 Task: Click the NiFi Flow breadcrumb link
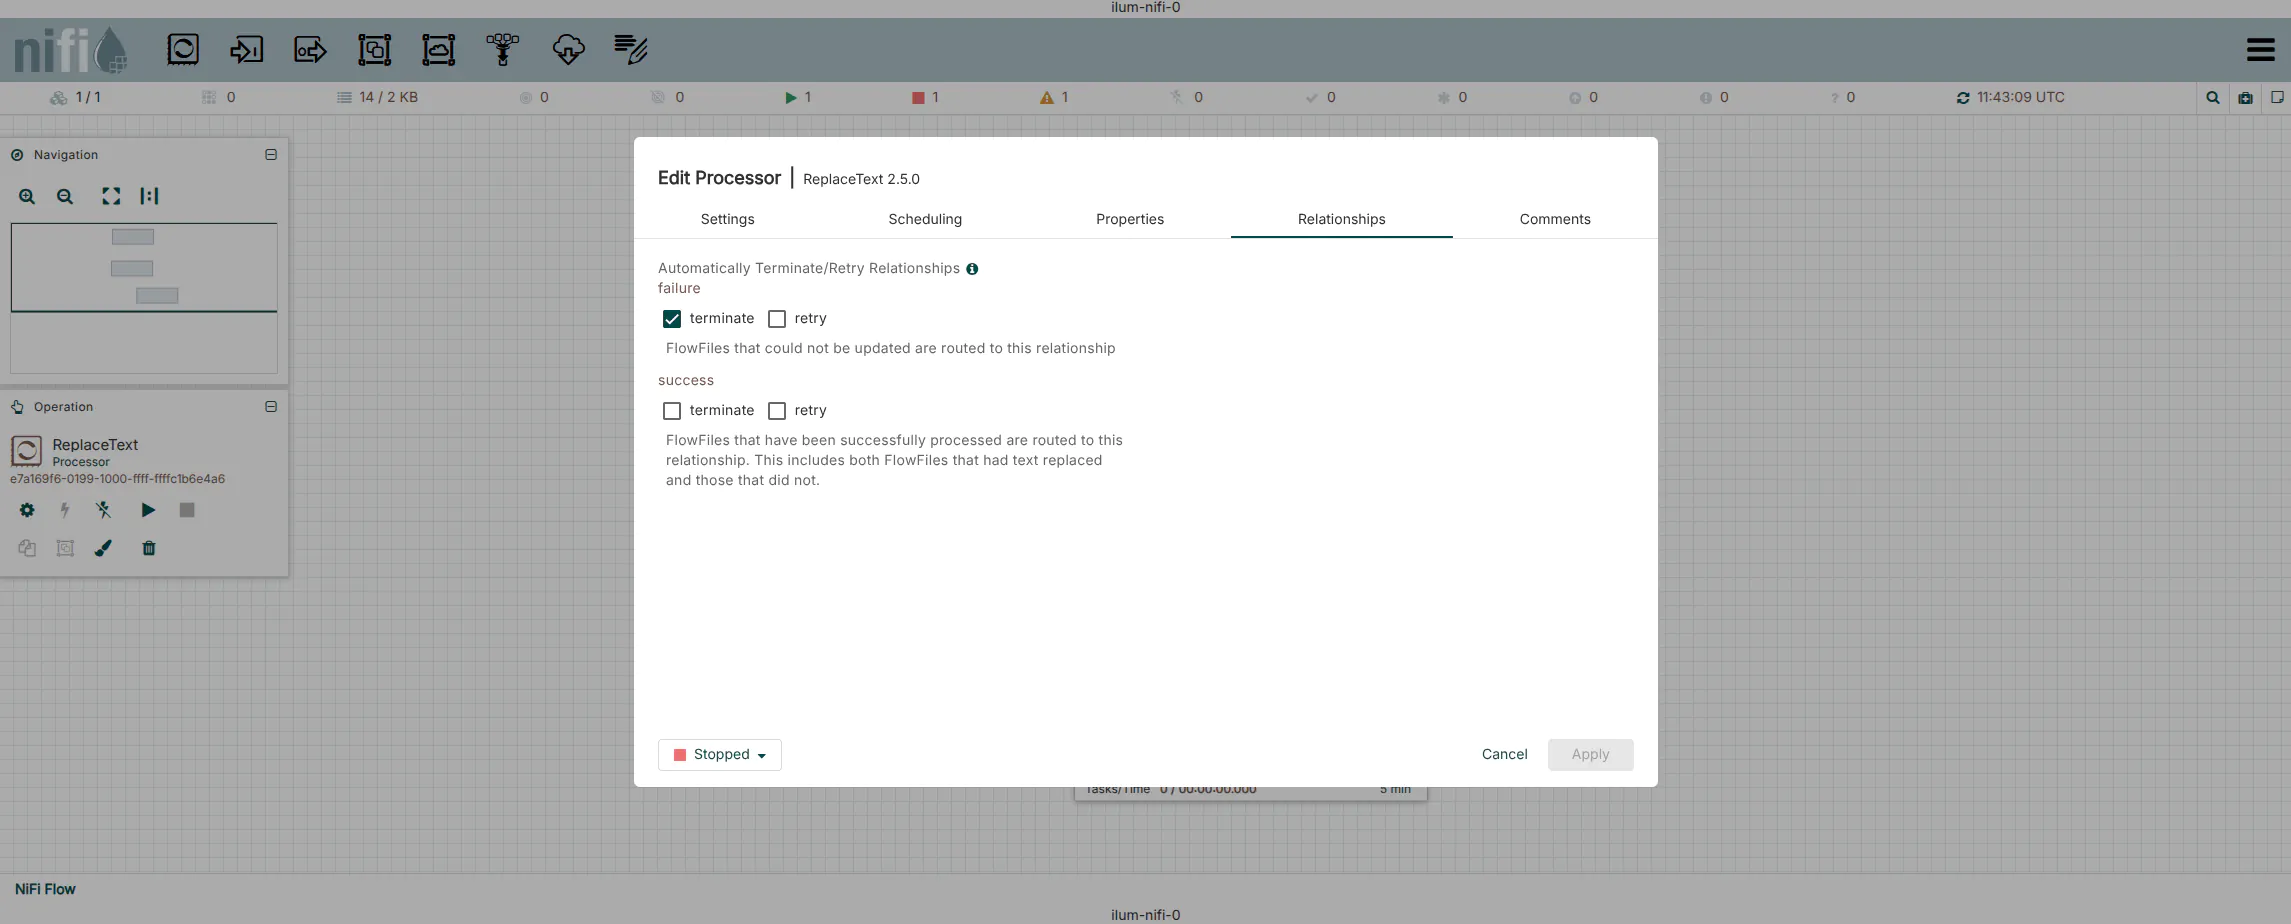[x=45, y=889]
